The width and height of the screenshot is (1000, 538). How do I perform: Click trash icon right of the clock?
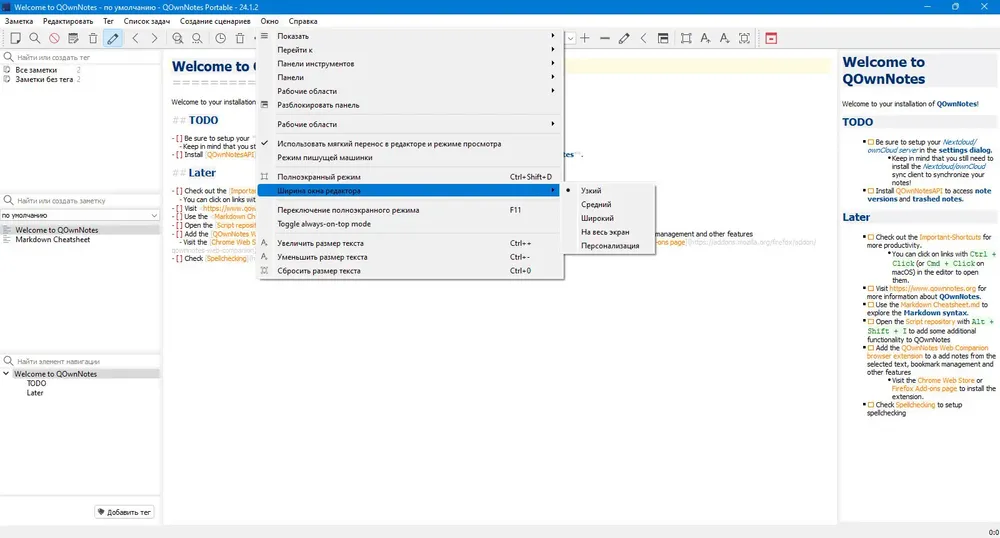240,38
